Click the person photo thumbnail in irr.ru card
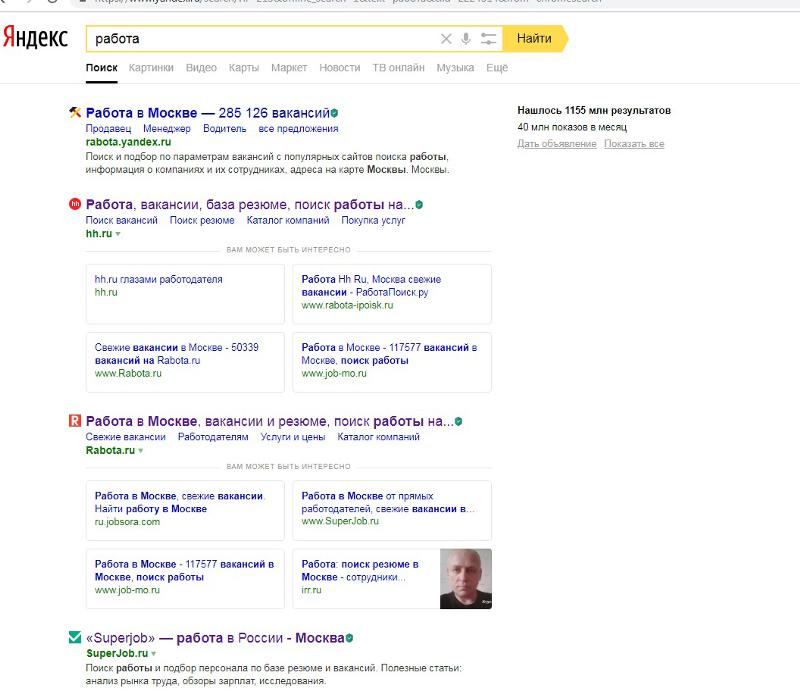800x698 pixels. coord(466,579)
